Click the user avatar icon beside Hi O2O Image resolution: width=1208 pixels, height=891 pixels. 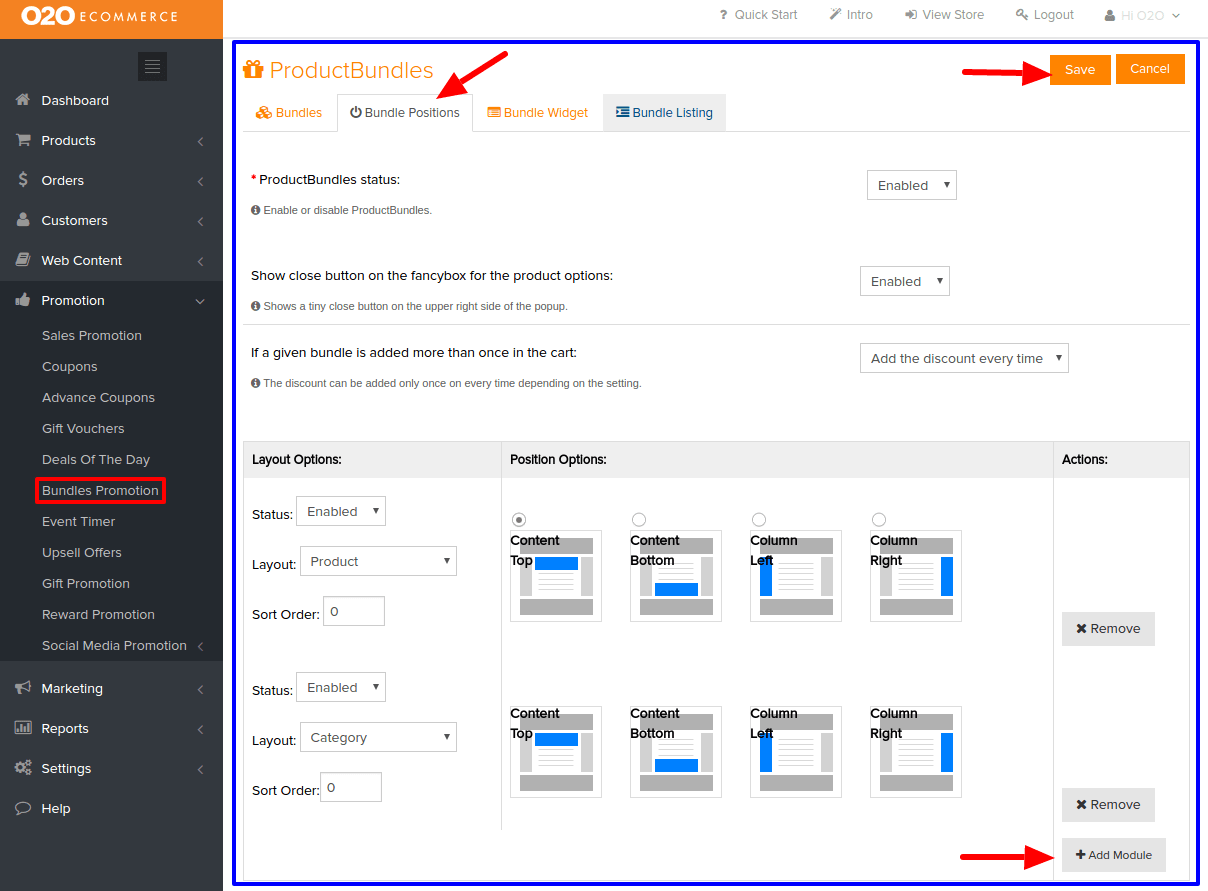point(1110,15)
